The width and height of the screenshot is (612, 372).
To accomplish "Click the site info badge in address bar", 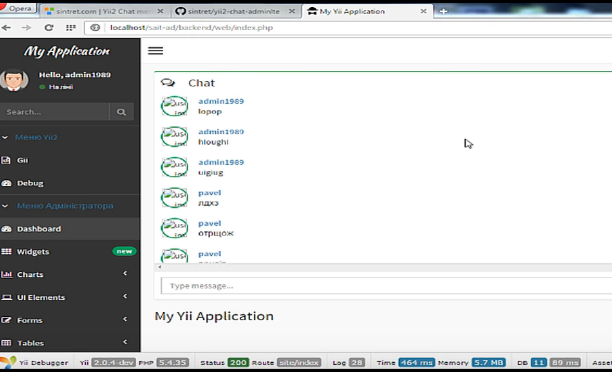I will tap(95, 28).
